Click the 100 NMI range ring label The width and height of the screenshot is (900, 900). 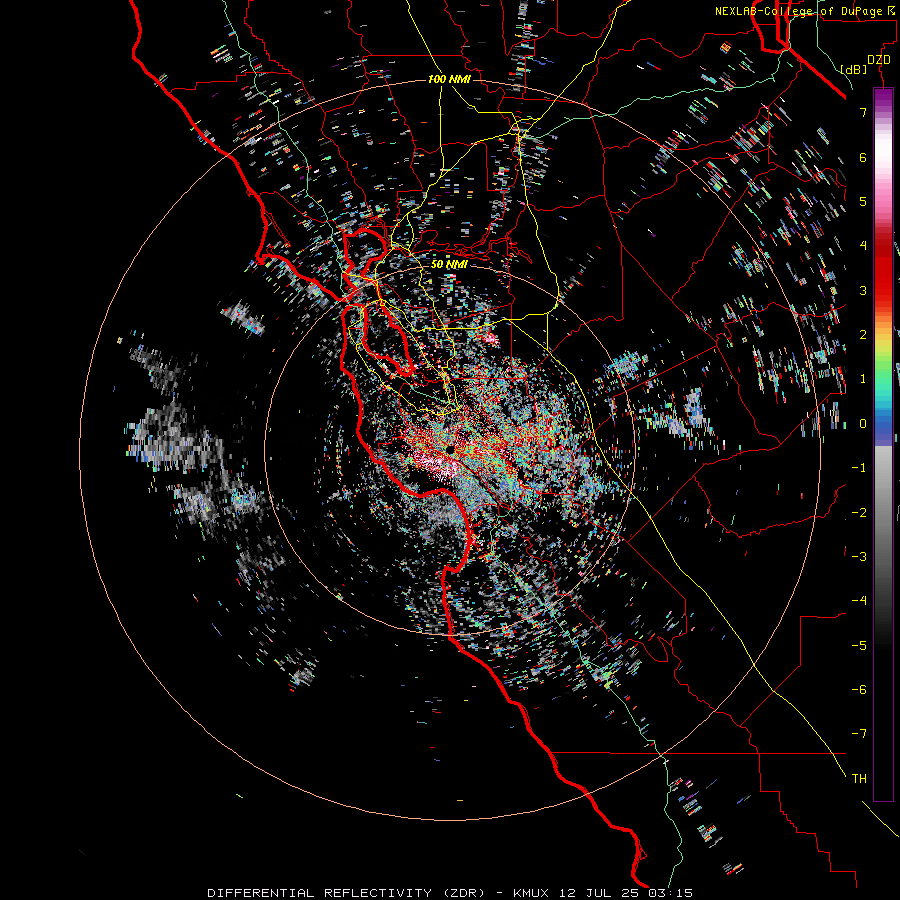(x=449, y=79)
